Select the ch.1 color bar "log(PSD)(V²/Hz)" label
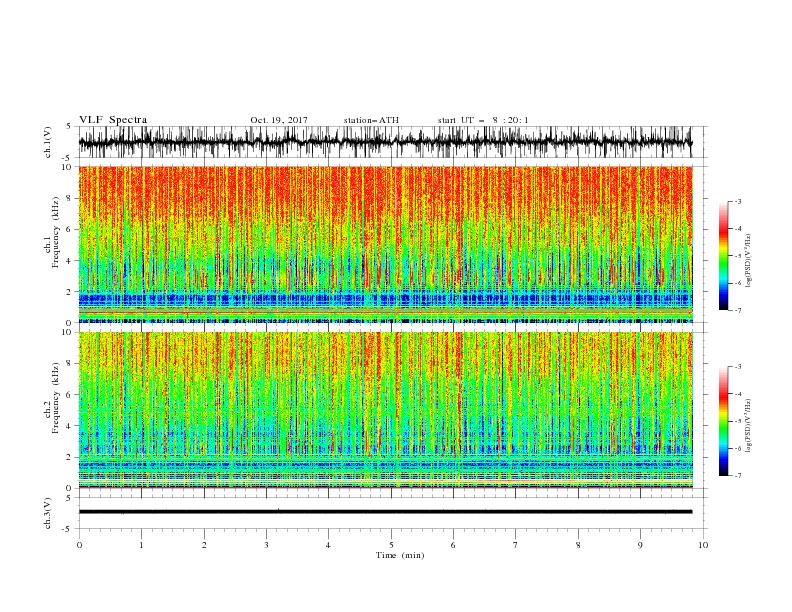 [x=749, y=261]
